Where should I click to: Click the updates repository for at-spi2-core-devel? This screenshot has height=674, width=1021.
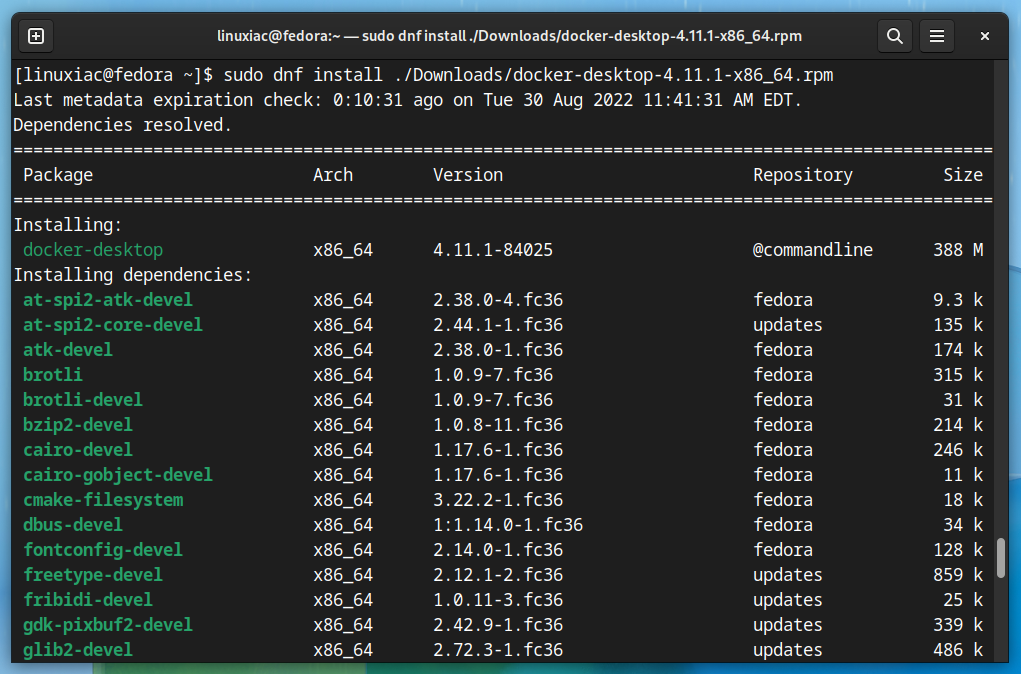click(788, 325)
